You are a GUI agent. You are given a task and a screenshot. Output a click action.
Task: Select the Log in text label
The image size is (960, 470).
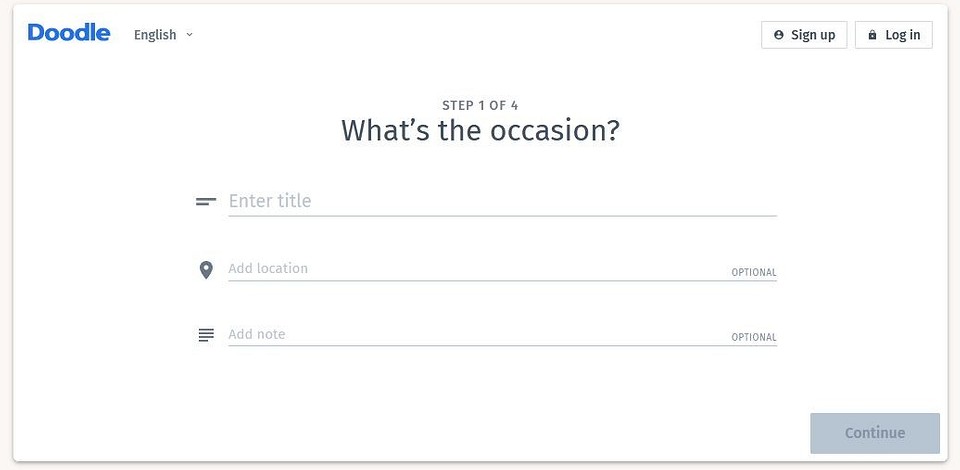click(902, 35)
